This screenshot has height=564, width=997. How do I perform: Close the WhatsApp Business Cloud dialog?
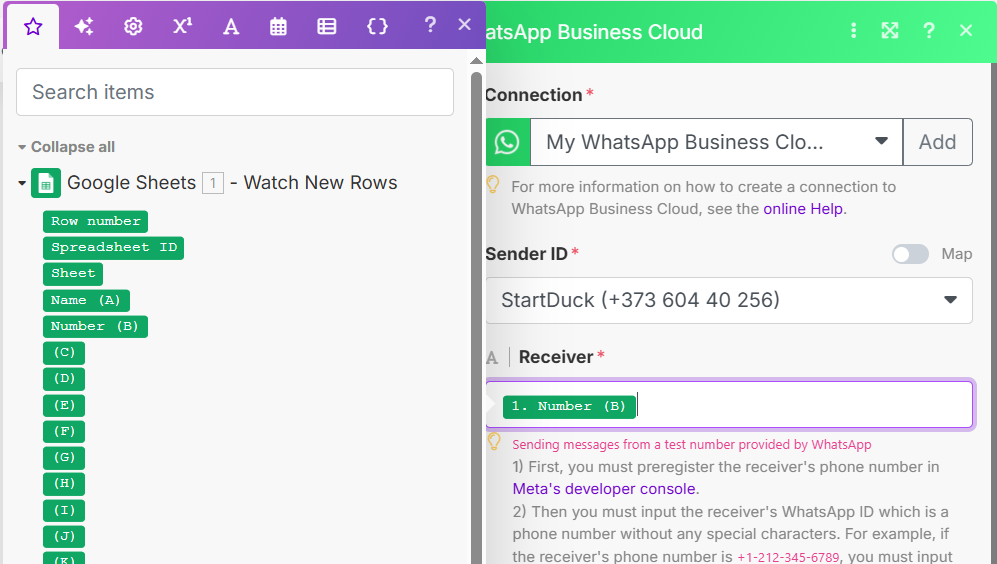point(966,31)
